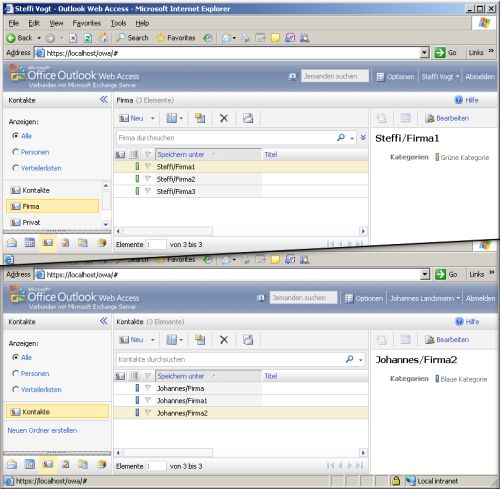Toggle flag on Steffi/Firma3 row
This screenshot has width=500, height=489.
(148, 191)
